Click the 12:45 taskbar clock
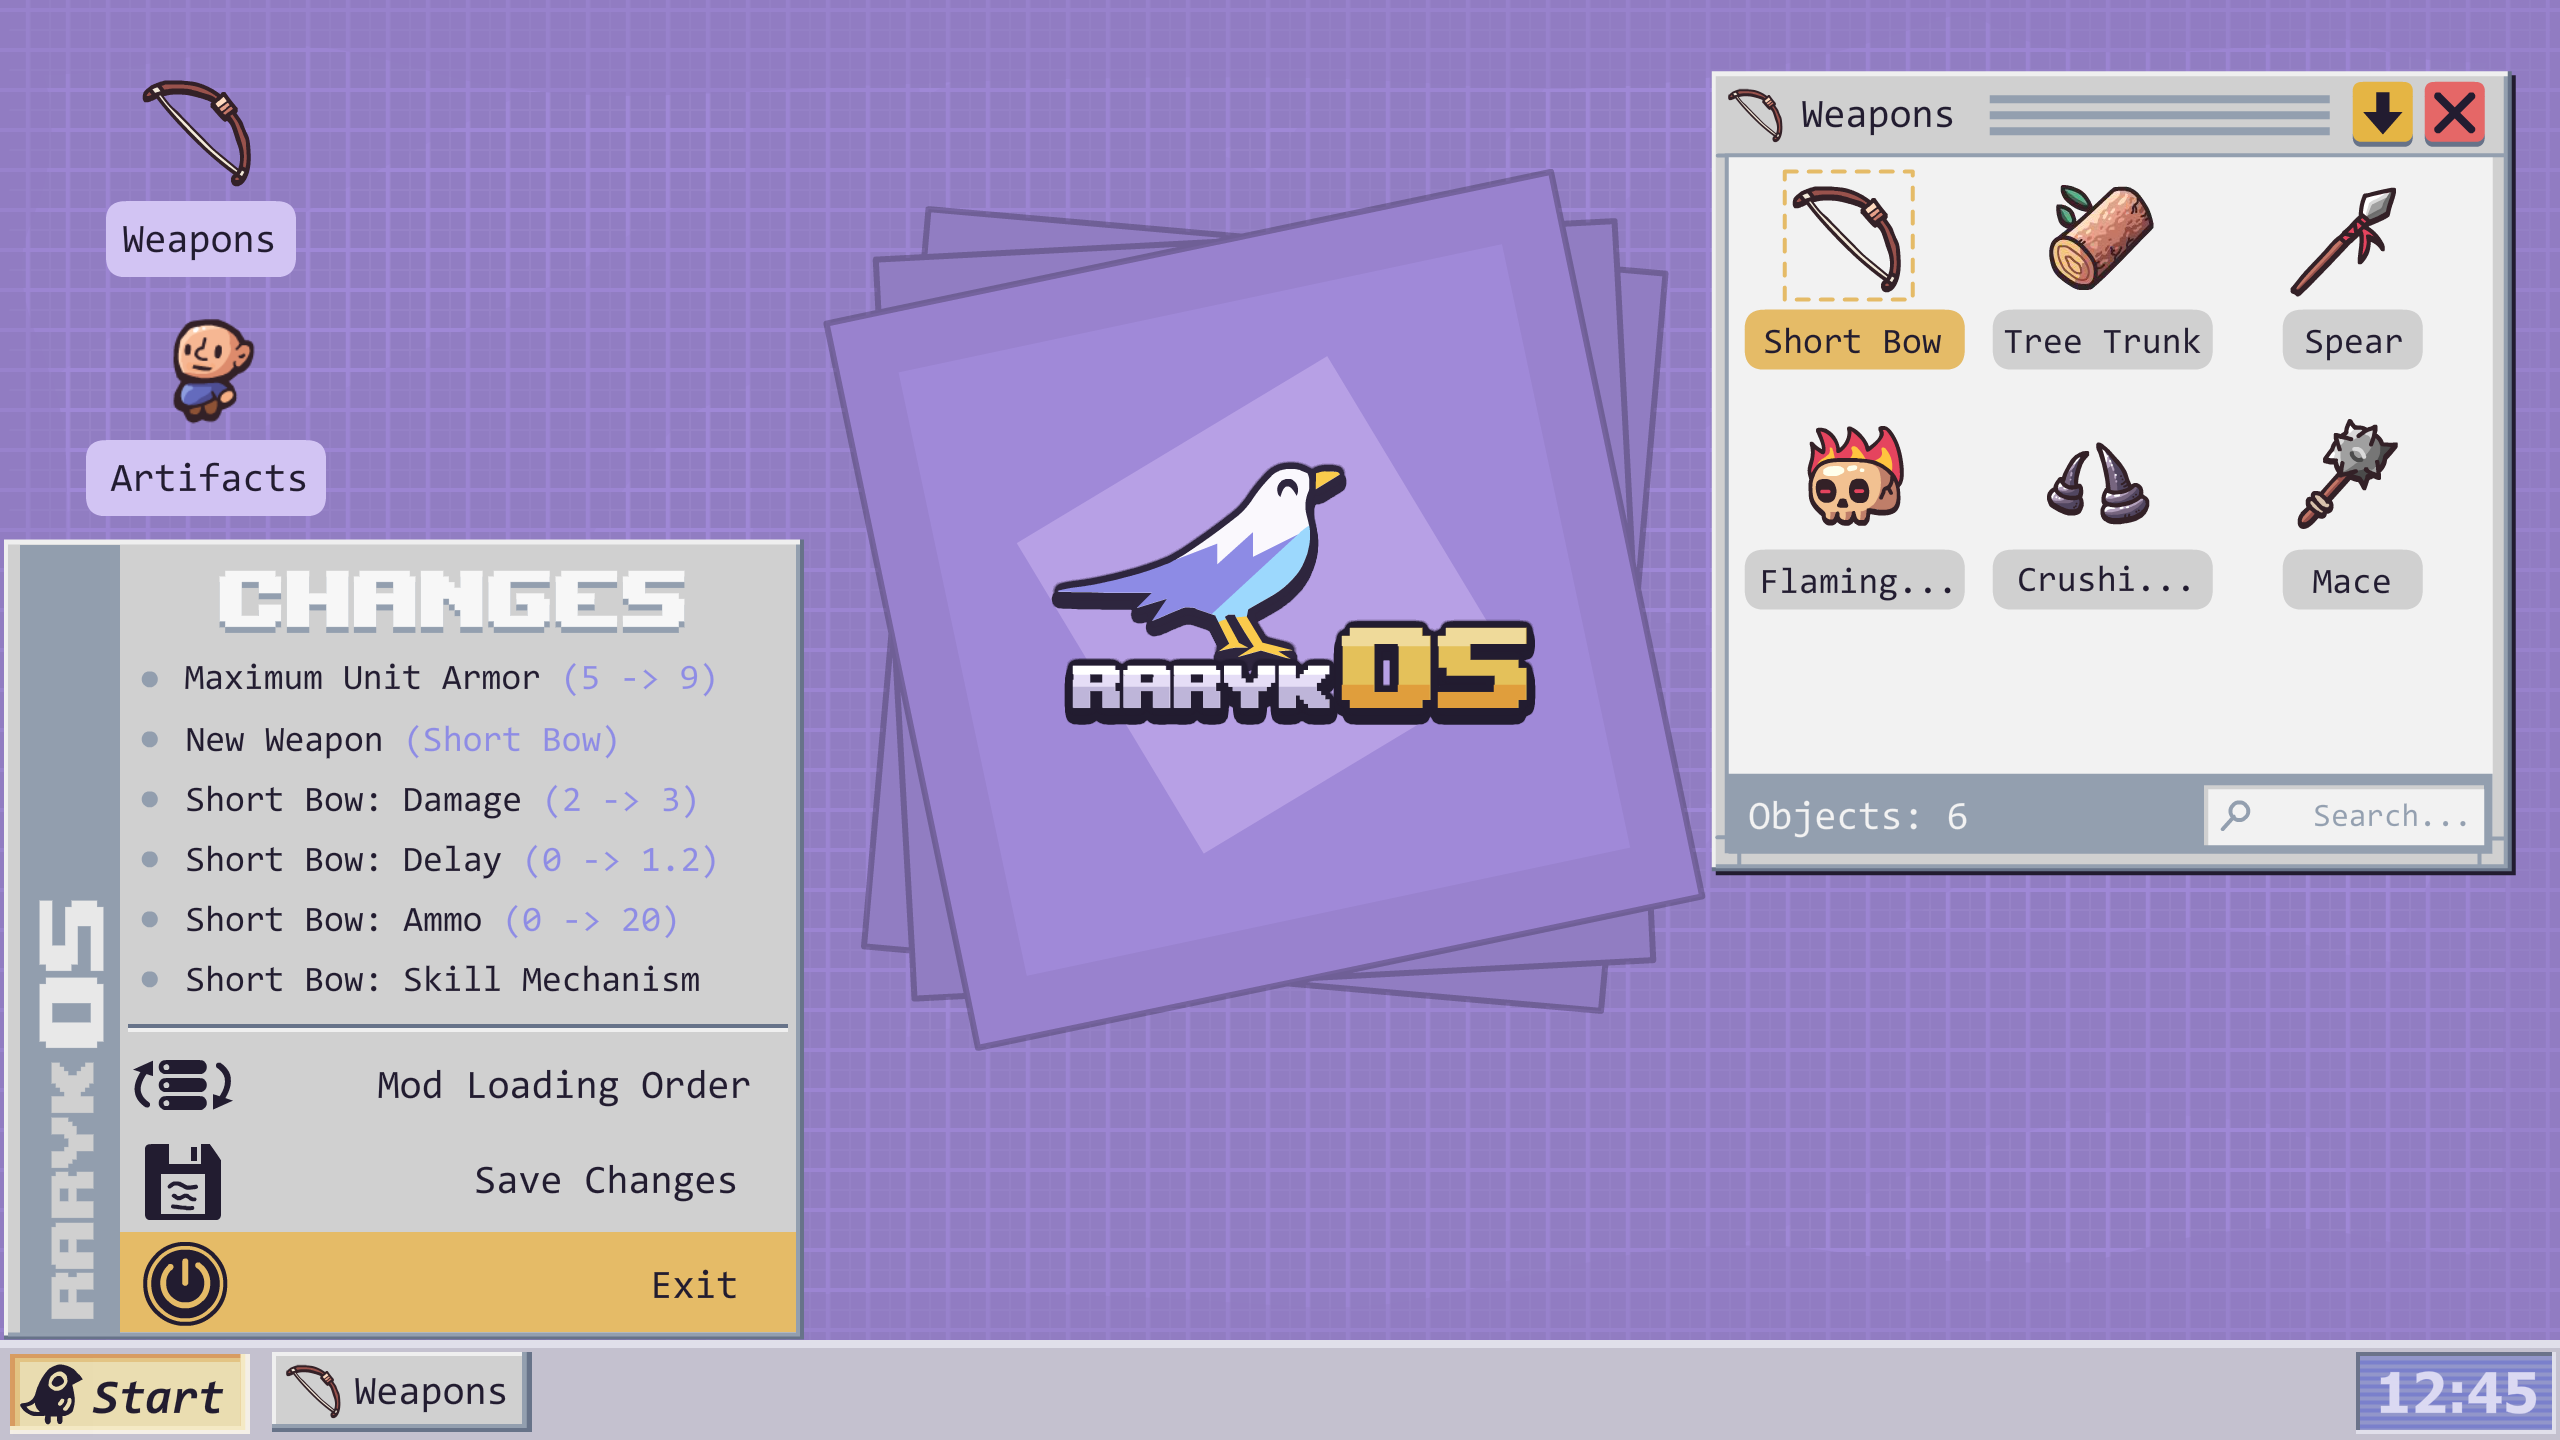The height and width of the screenshot is (1440, 2560). pos(2454,1392)
